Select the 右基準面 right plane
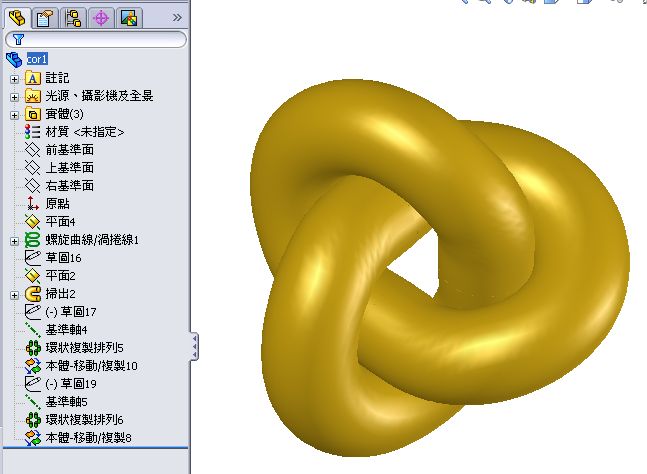This screenshot has width=647, height=474. click(70, 186)
